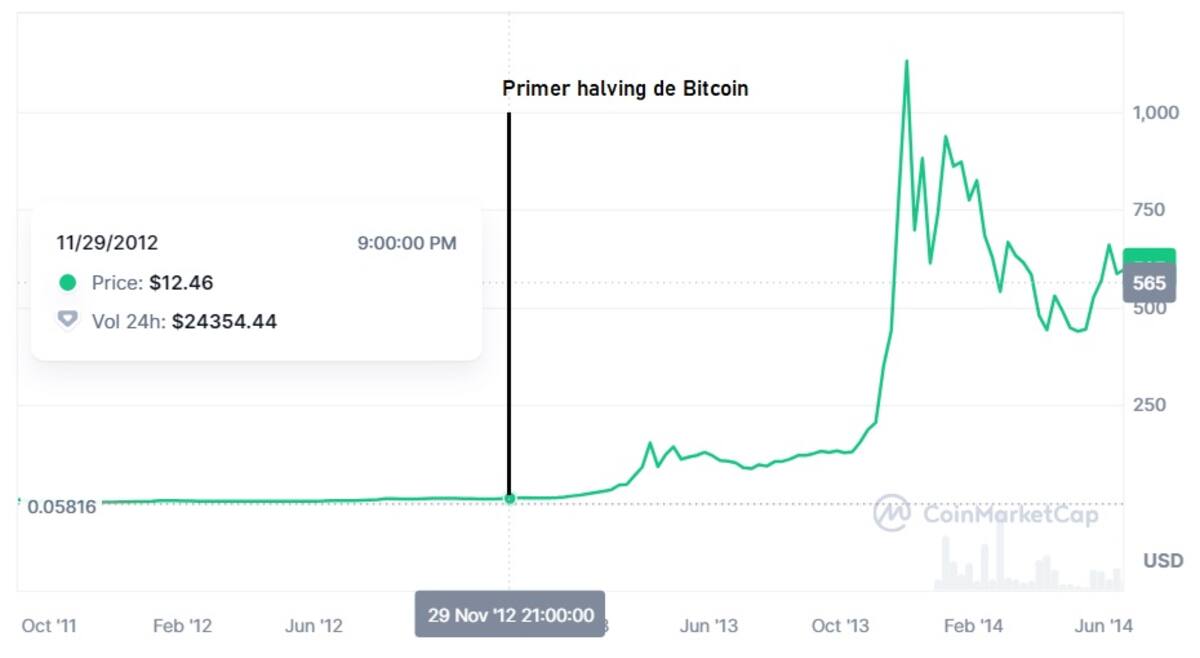Screen dimensions: 1200x658
Task: Click the "Primer halving de Bitcoin" annotation text
Action: click(x=625, y=89)
